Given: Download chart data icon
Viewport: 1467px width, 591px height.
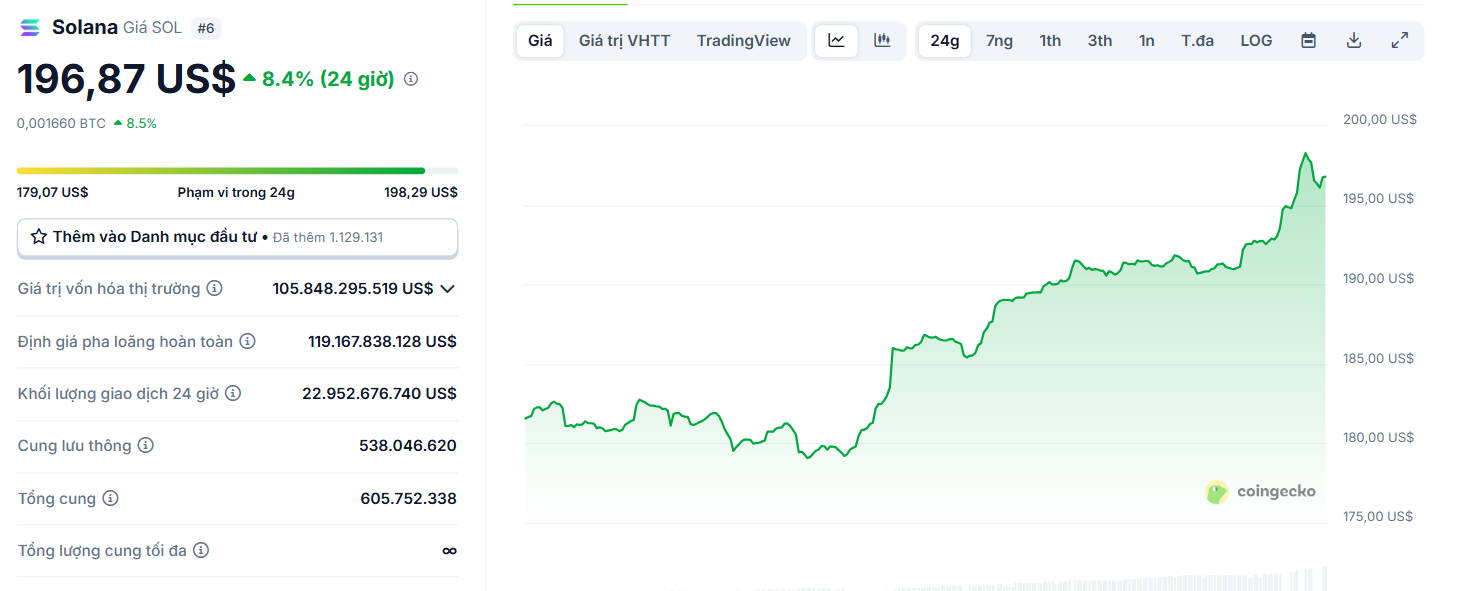Looking at the screenshot, I should click(x=1354, y=41).
